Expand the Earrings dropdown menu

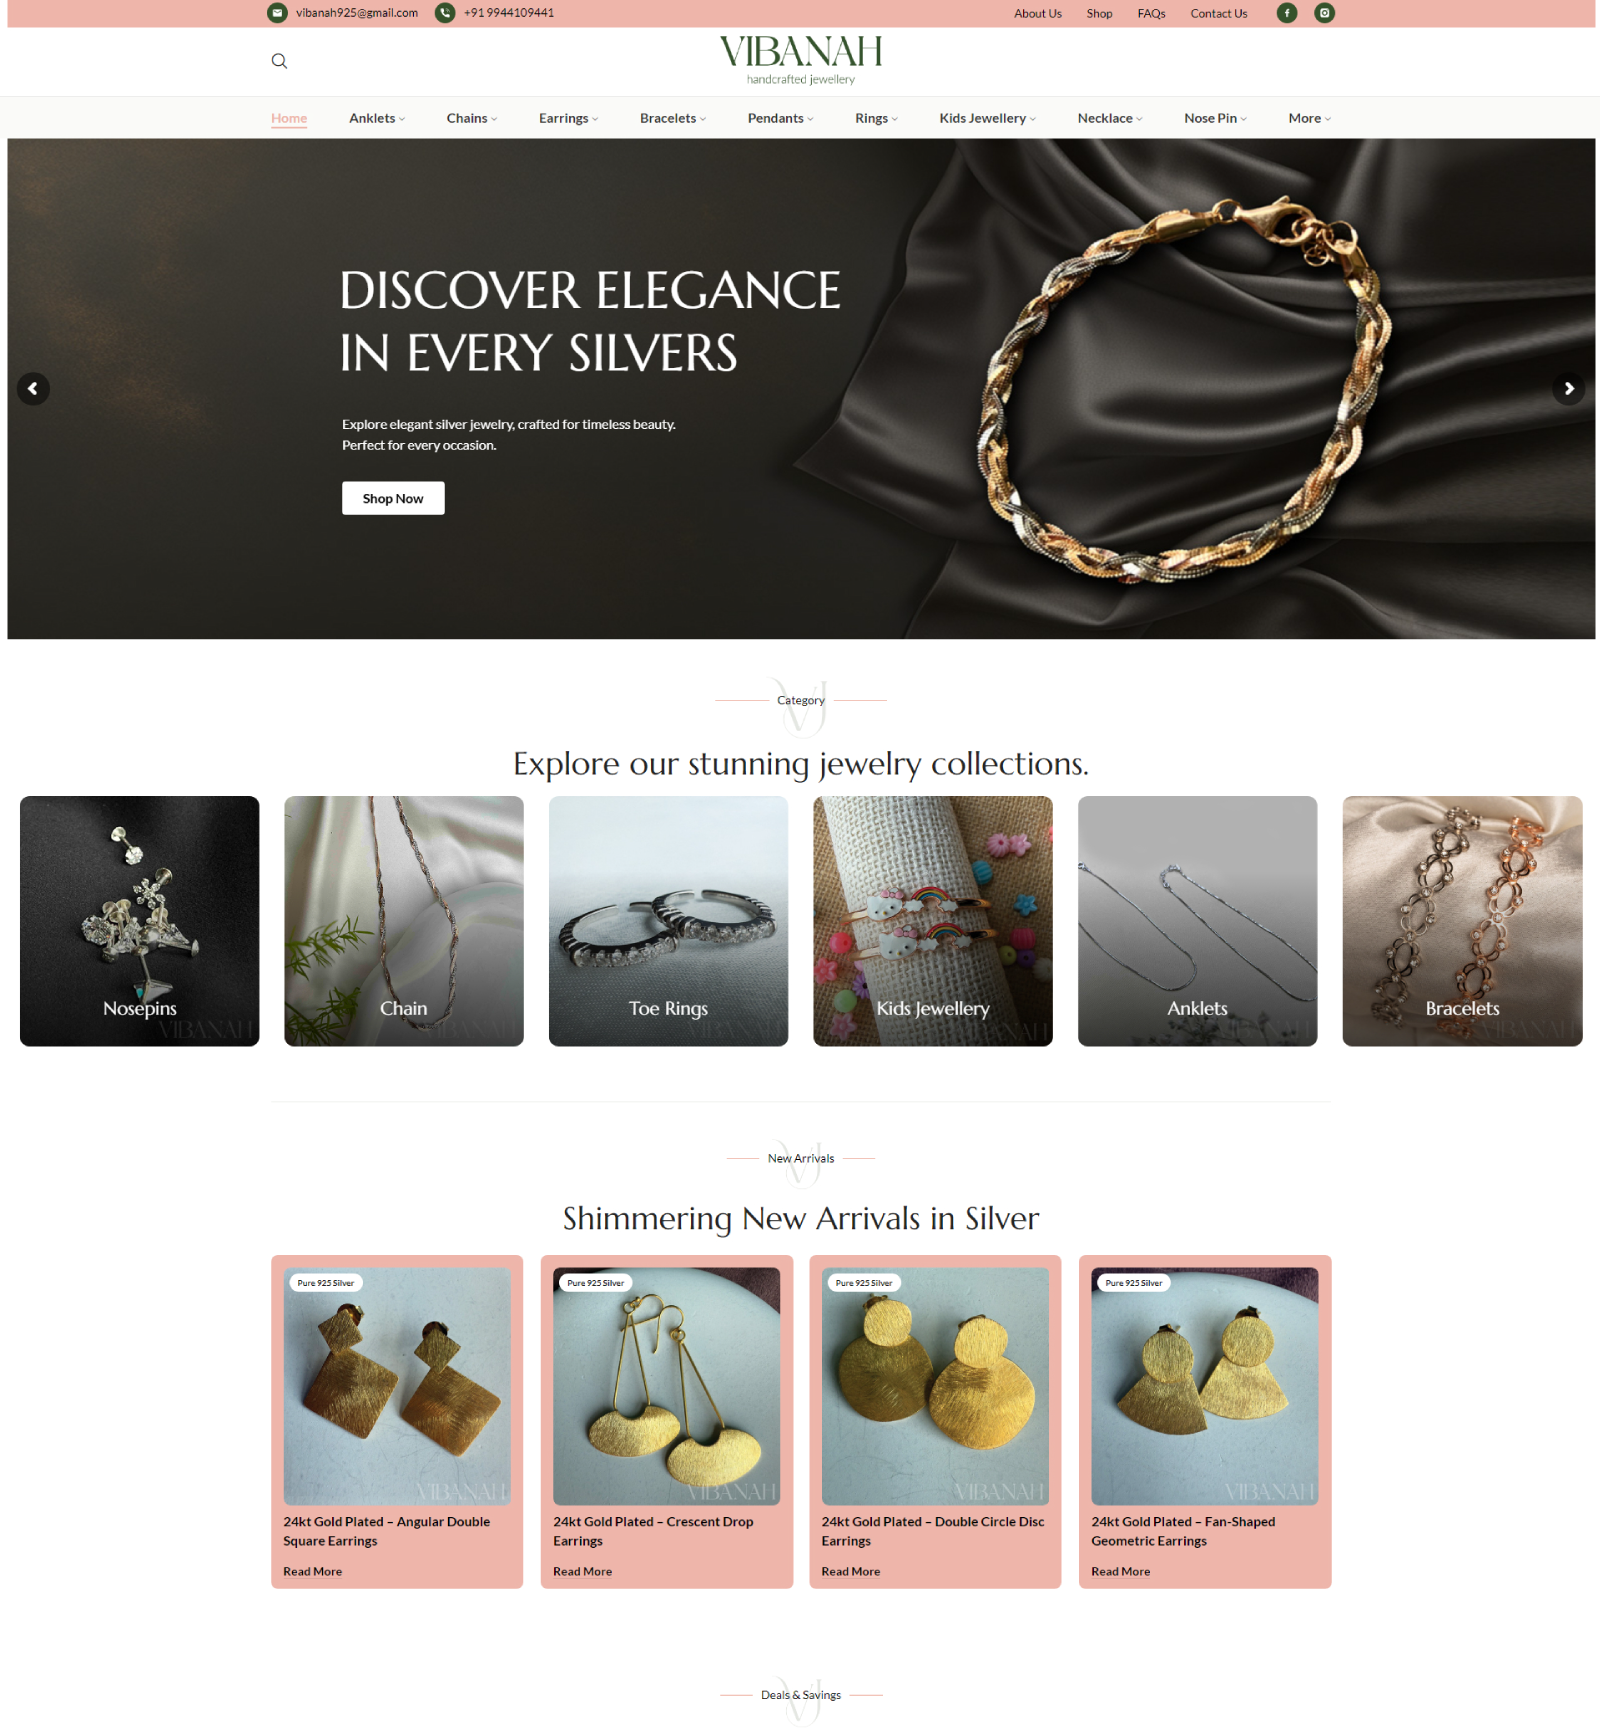pyautogui.click(x=568, y=118)
